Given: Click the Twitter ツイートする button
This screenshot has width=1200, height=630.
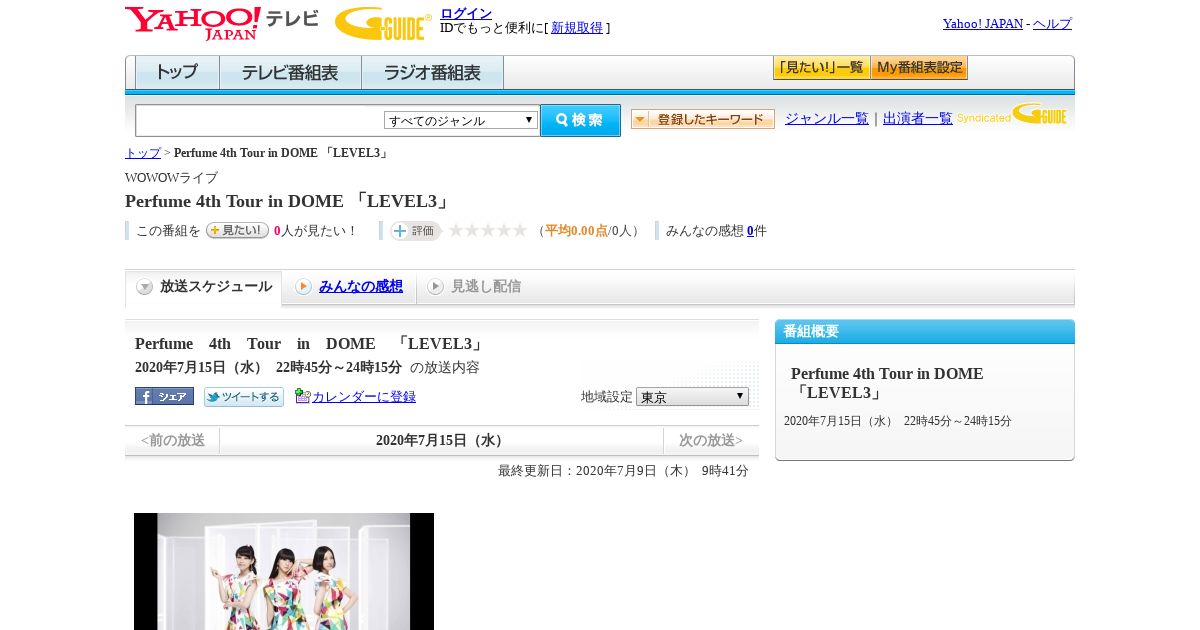Looking at the screenshot, I should tap(244, 397).
